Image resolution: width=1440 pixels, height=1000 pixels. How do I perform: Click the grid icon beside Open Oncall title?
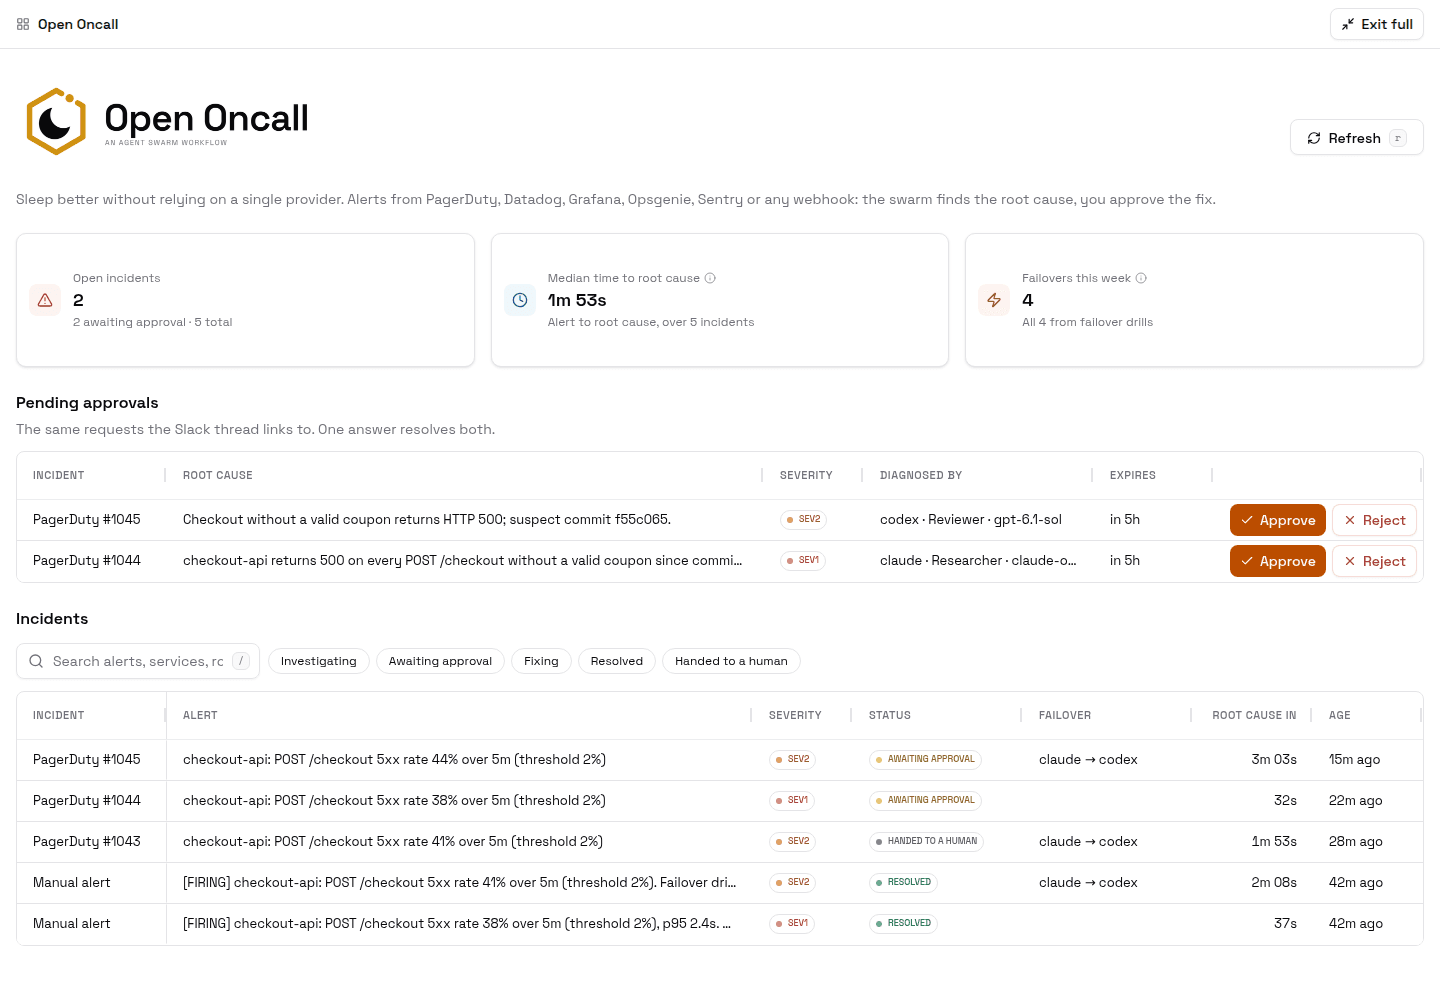coord(23,24)
